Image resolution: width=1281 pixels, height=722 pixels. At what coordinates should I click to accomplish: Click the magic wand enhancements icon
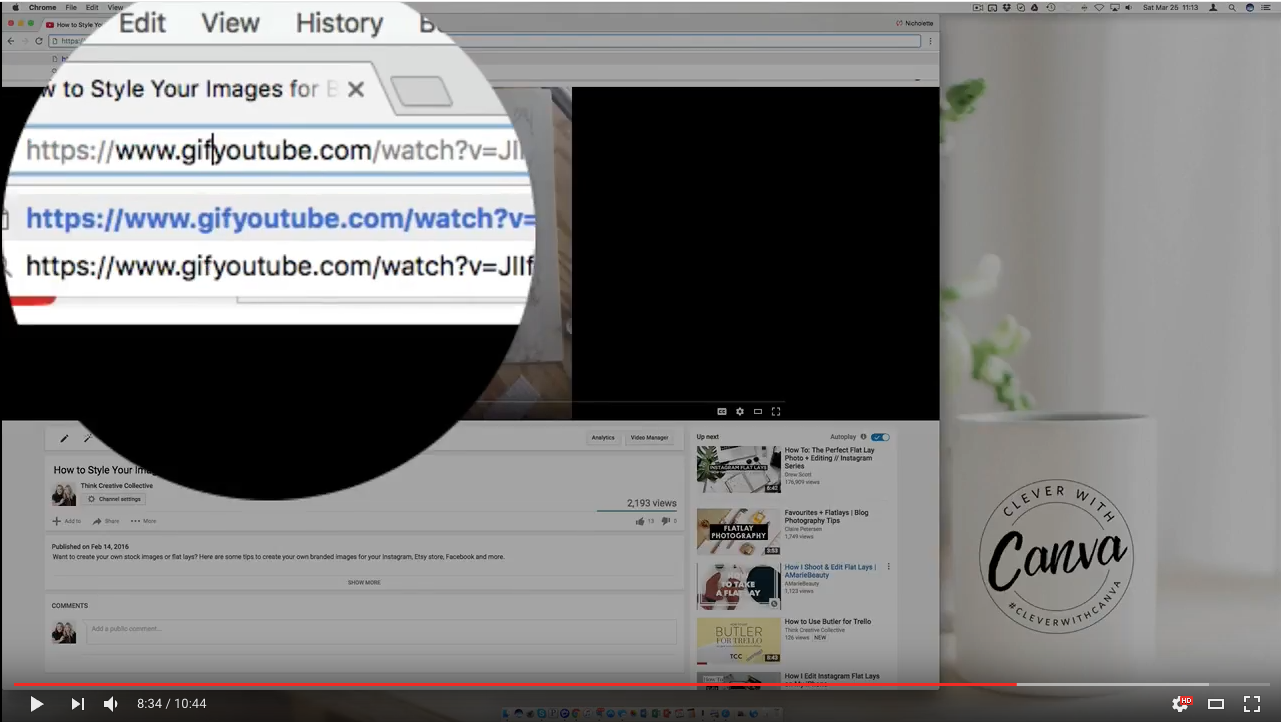pyautogui.click(x=87, y=438)
